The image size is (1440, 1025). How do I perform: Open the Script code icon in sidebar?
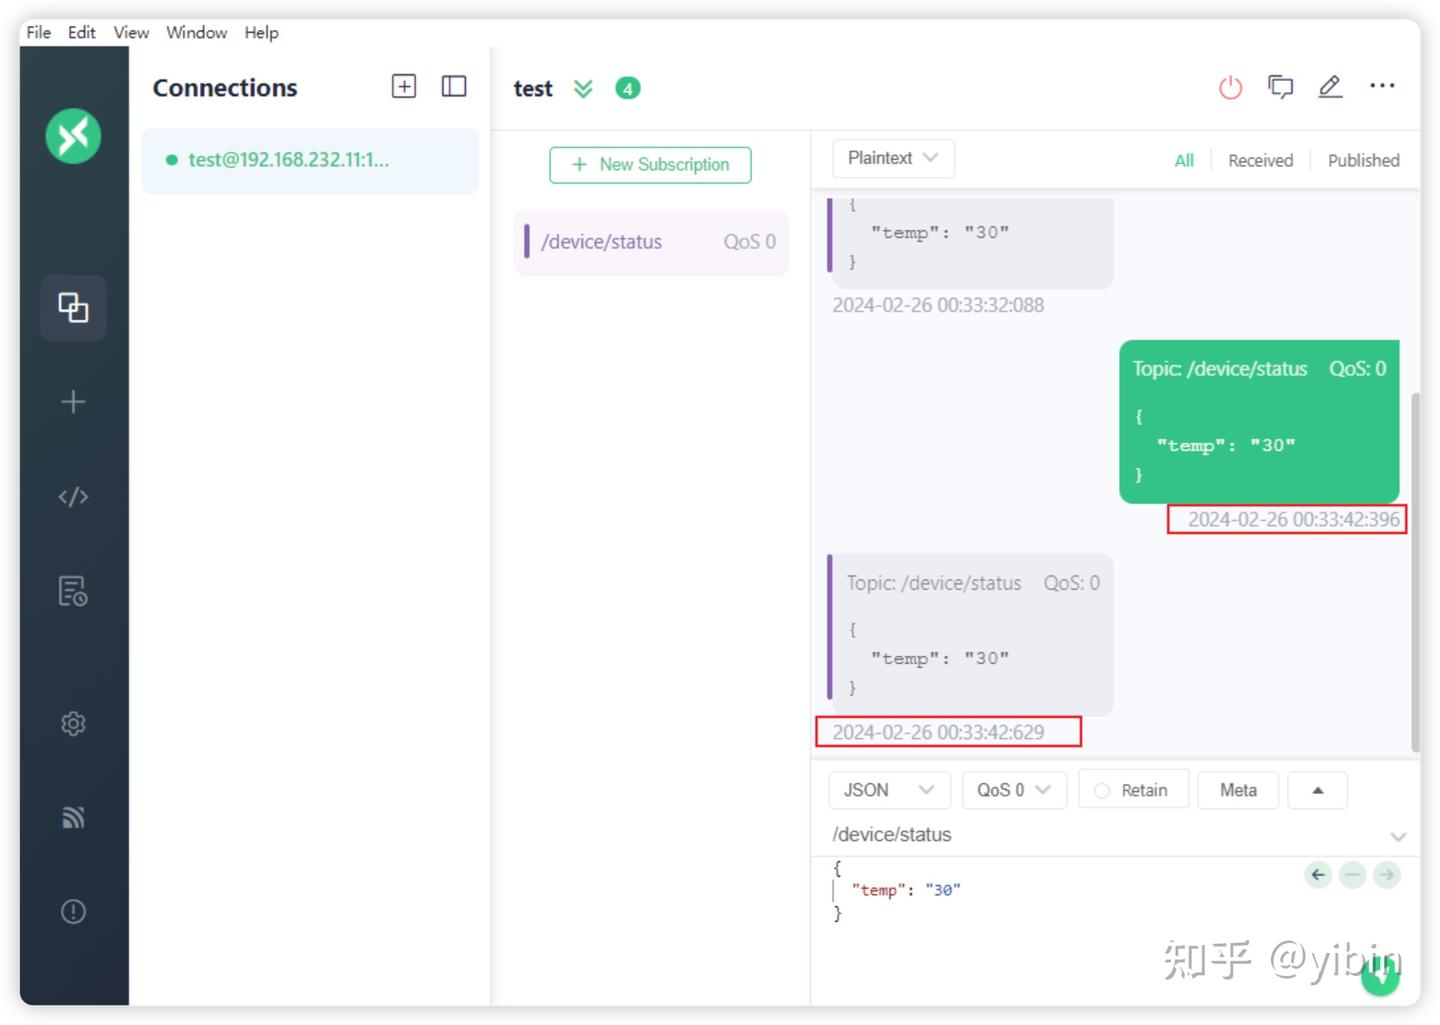coord(73,497)
